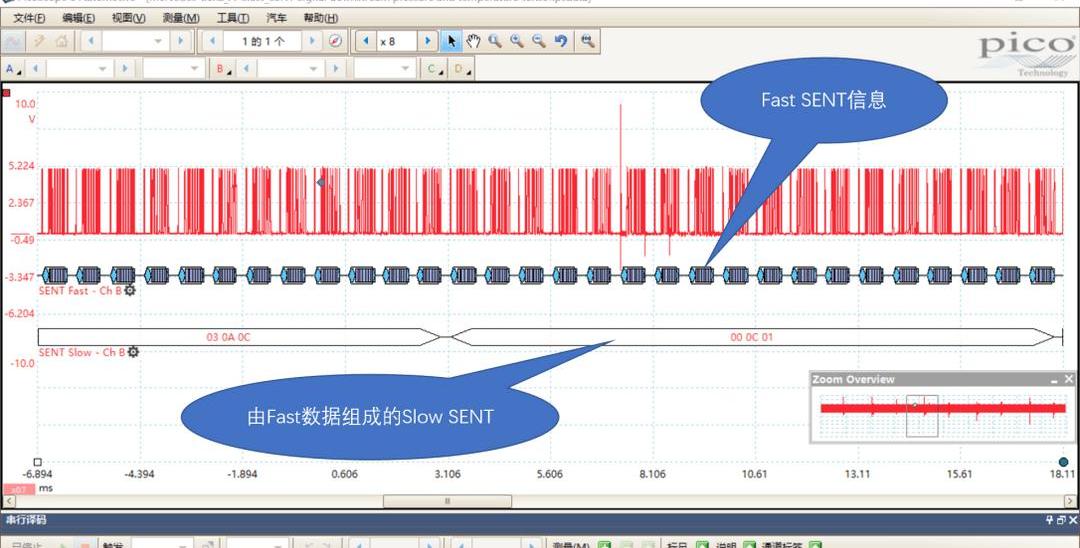Click the scrollbar right arrow
Image resolution: width=1080 pixels, height=548 pixels.
(1071, 500)
